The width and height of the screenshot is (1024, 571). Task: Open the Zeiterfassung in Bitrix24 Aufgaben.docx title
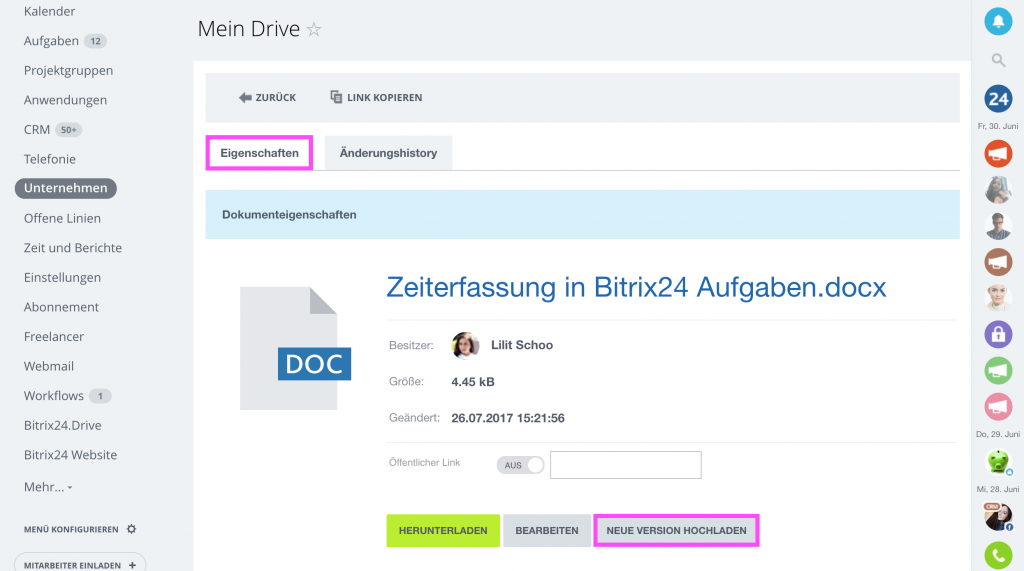click(x=636, y=287)
